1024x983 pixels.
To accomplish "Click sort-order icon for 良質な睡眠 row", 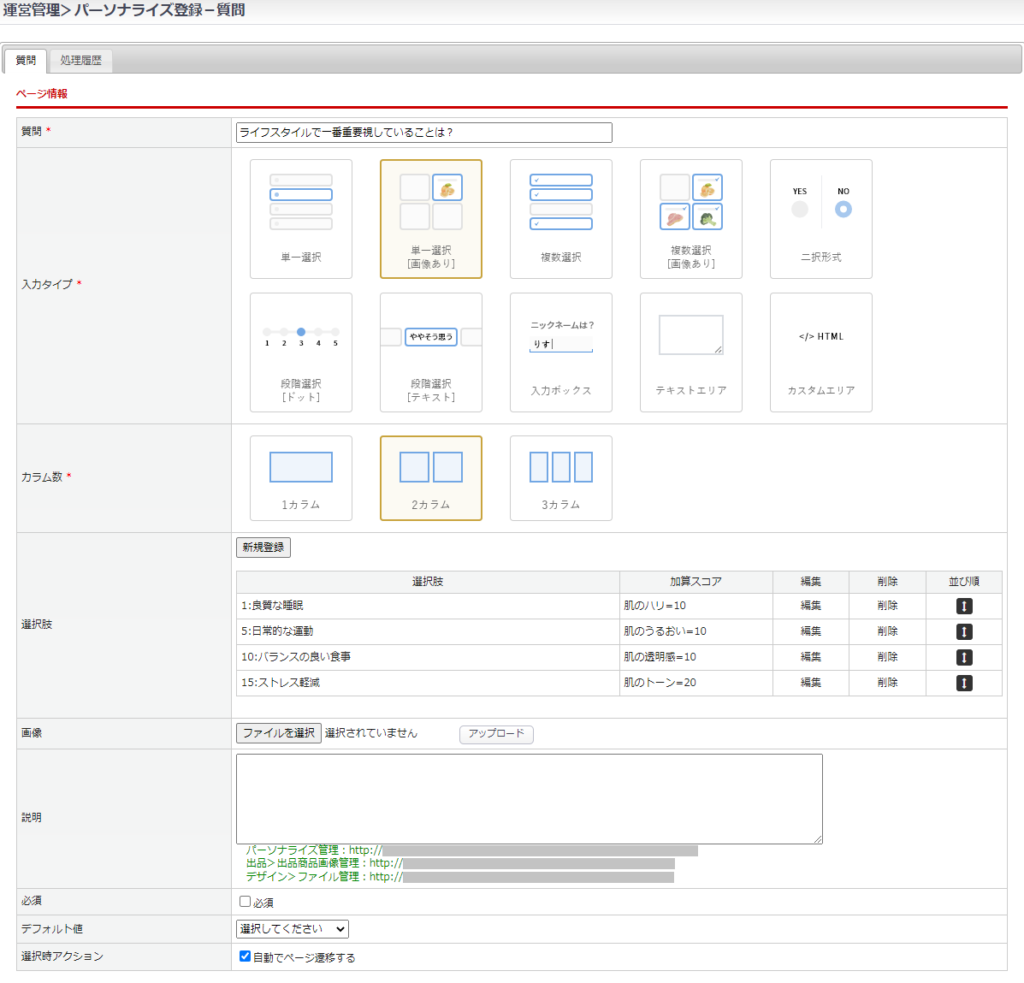I will point(964,606).
